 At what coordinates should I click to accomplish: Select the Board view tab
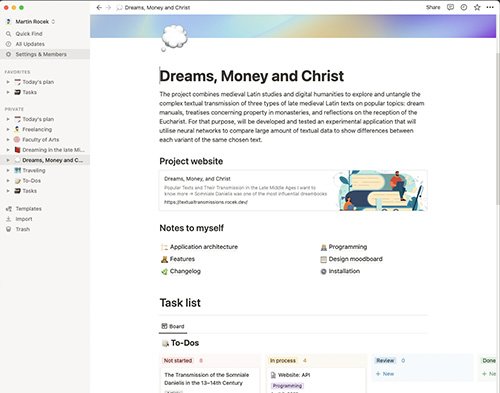point(173,326)
